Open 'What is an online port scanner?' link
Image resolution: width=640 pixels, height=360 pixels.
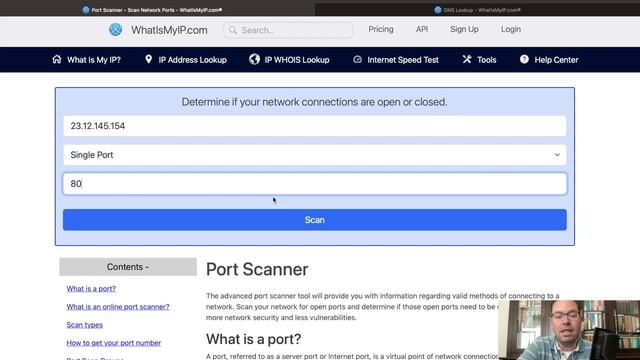(x=118, y=307)
